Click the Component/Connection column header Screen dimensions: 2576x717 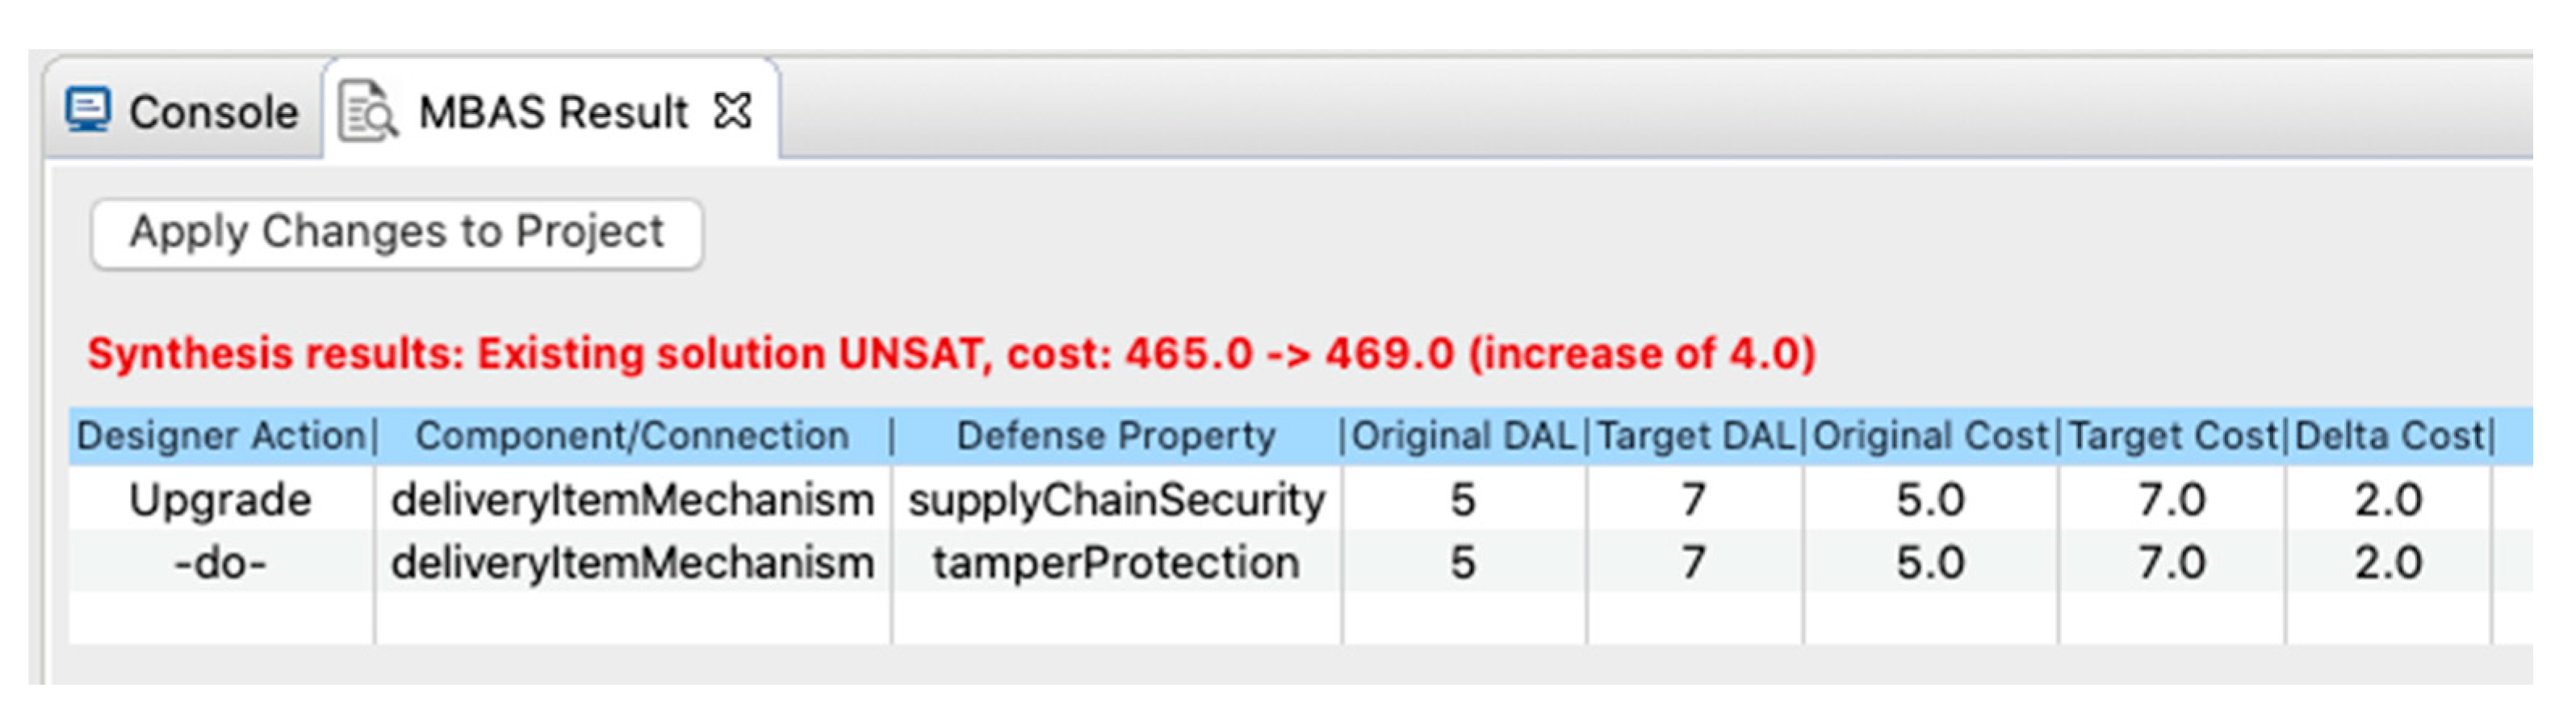(632, 437)
